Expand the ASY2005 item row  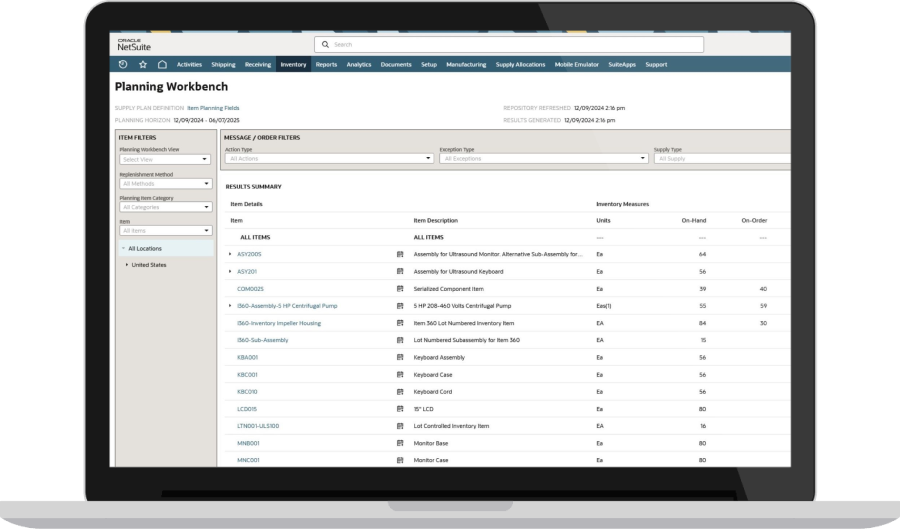230,254
